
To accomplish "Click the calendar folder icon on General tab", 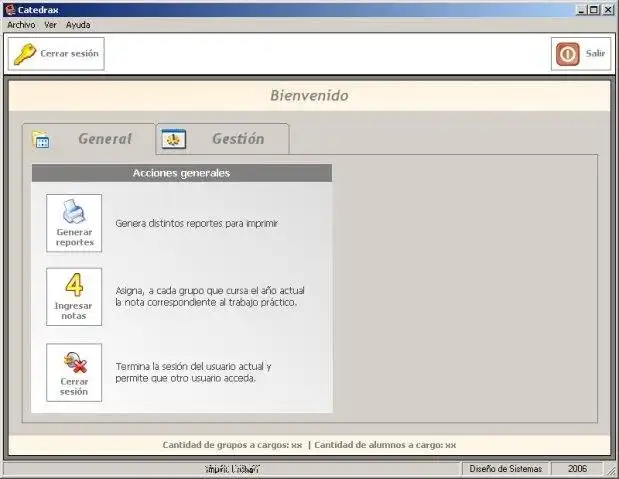I will (x=41, y=140).
